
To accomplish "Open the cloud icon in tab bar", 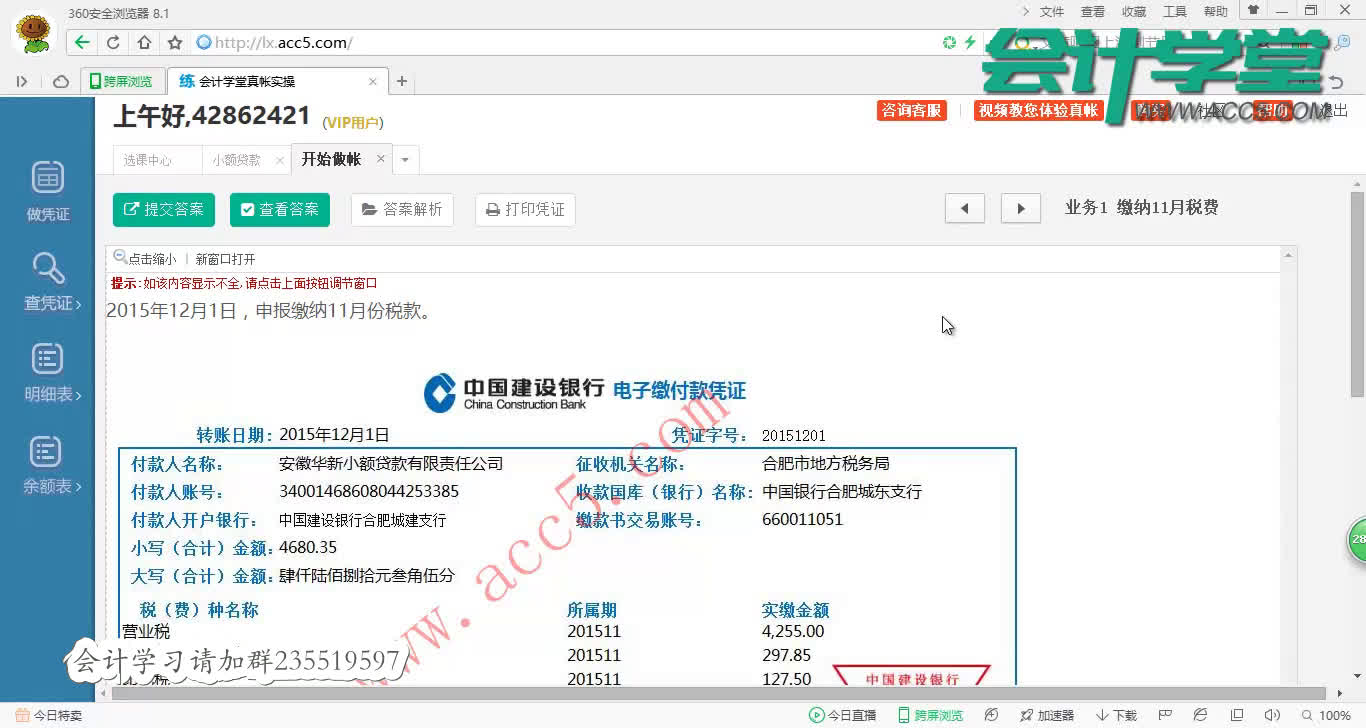I will [x=60, y=81].
